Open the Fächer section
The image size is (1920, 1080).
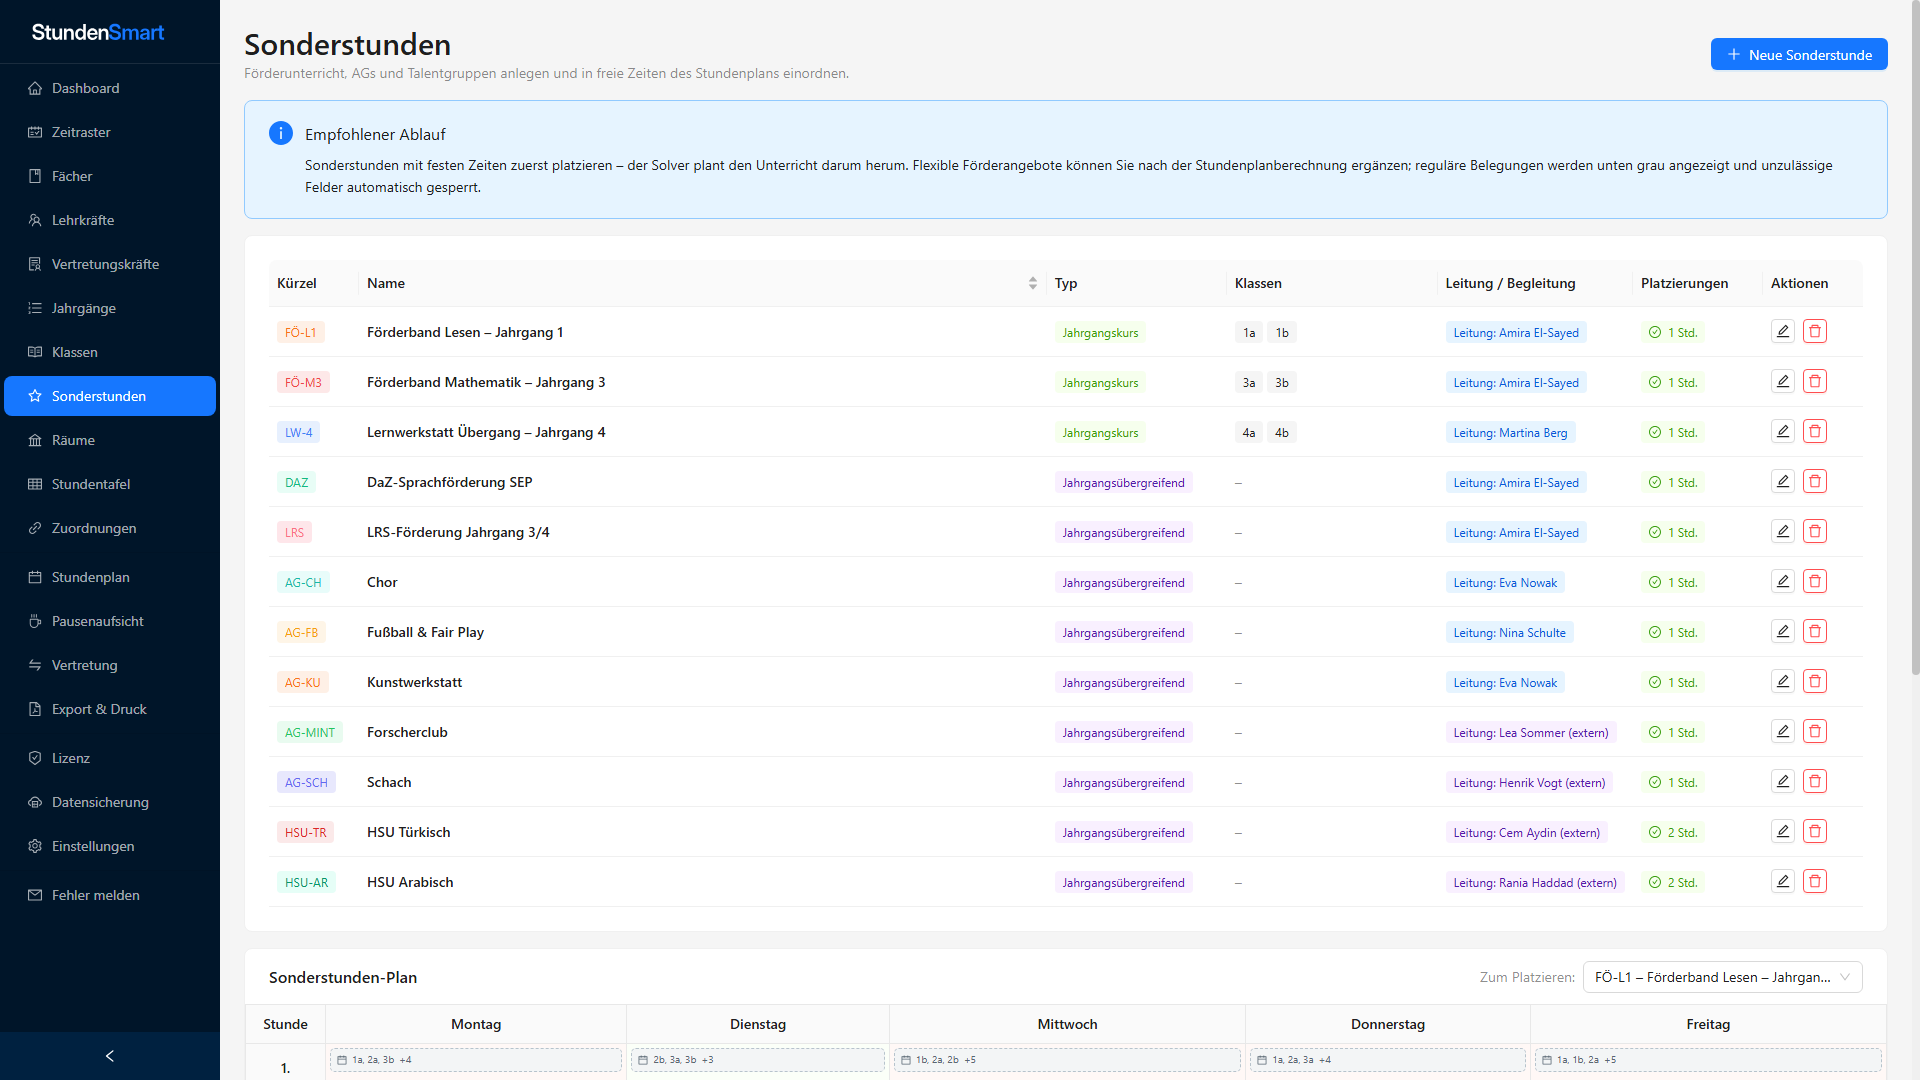110,176
